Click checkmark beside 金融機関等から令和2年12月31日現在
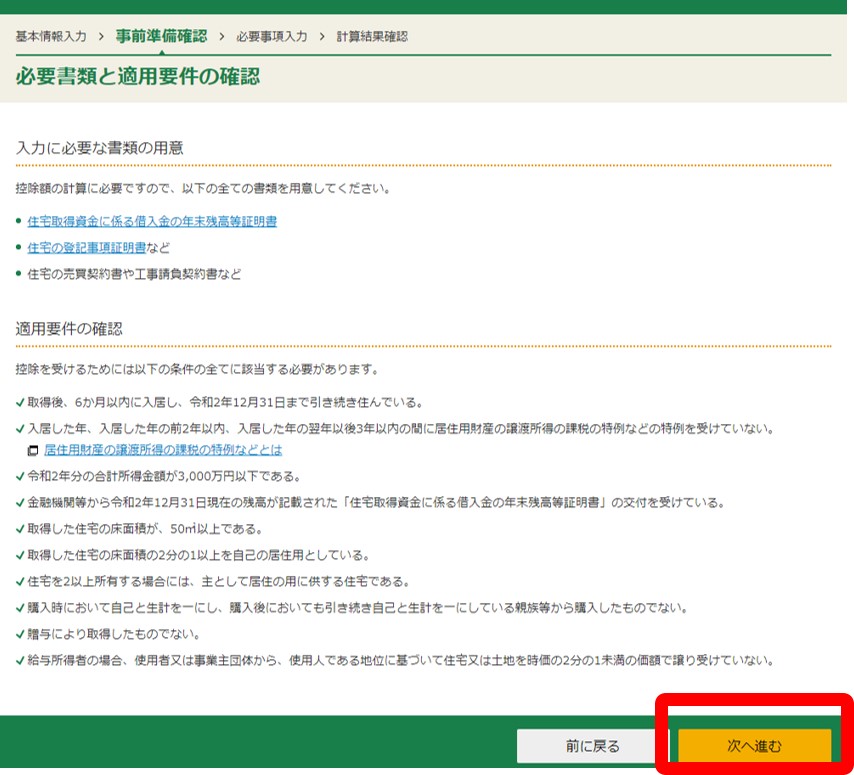The height and width of the screenshot is (775, 854). (20, 502)
